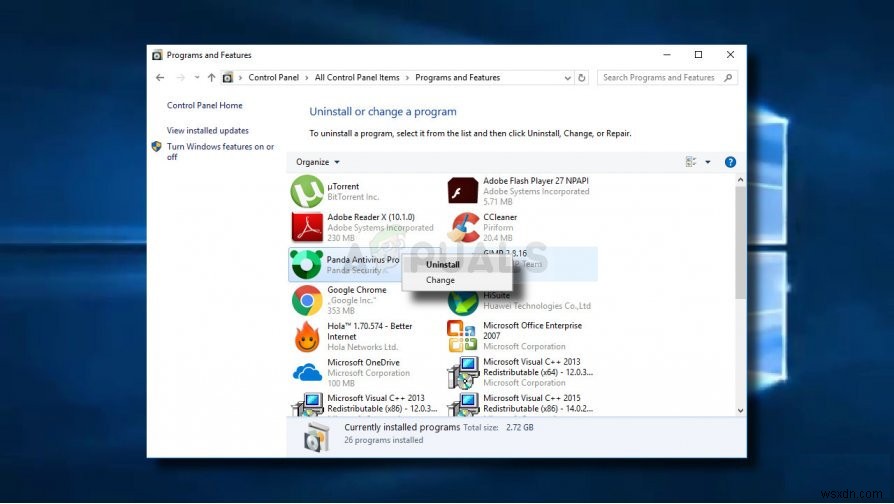The image size is (894, 504).
Task: Select "Adobe Flash Player 27 NPAPI" text
Action: point(536,181)
